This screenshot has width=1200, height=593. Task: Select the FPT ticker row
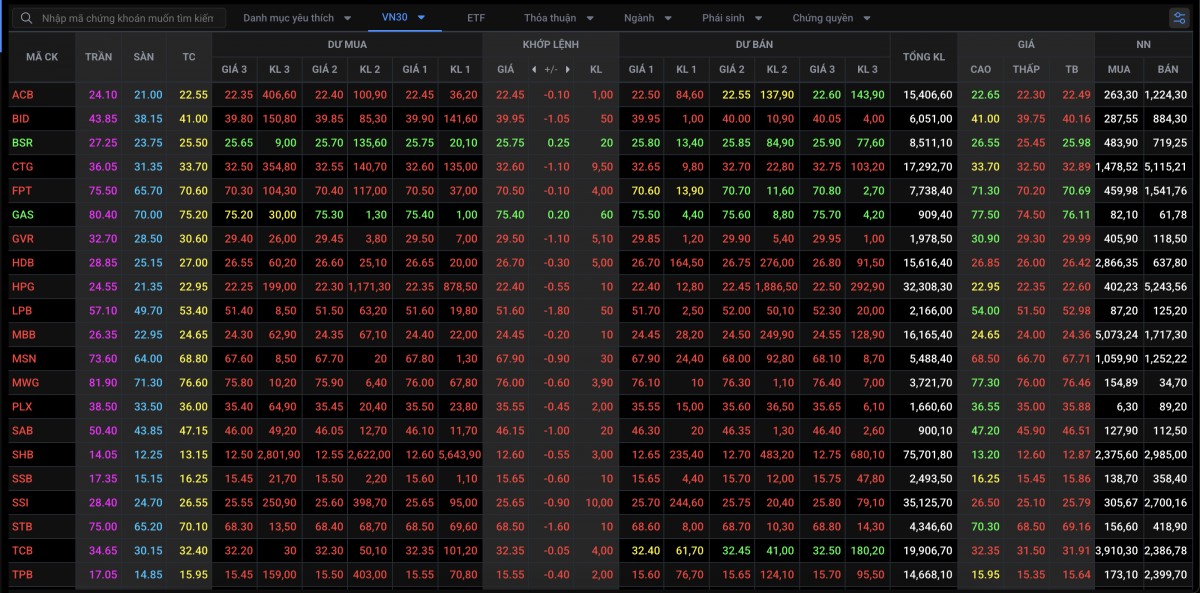pyautogui.click(x=600, y=191)
